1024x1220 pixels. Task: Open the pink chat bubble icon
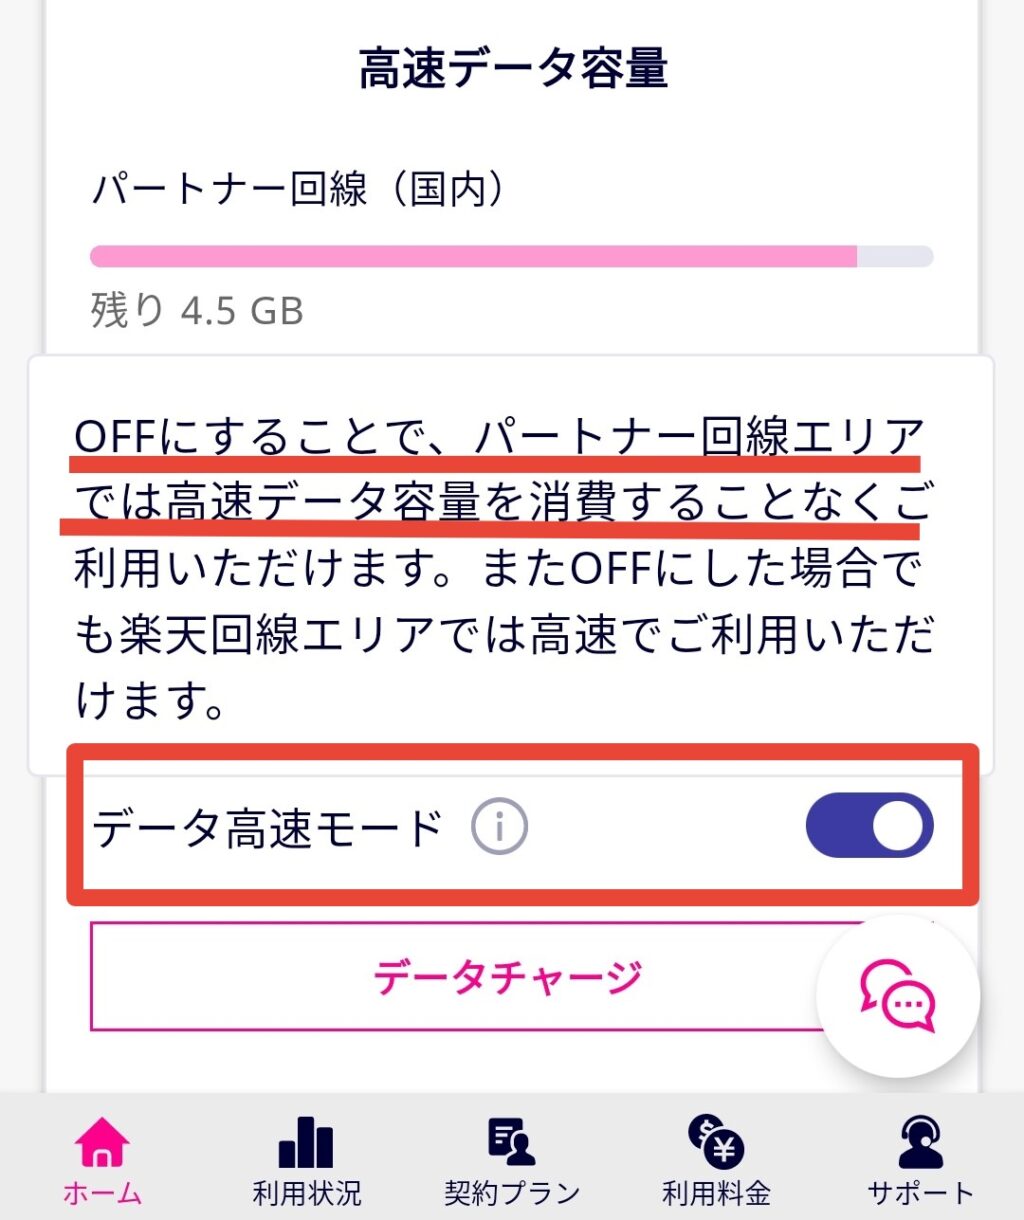coord(897,996)
